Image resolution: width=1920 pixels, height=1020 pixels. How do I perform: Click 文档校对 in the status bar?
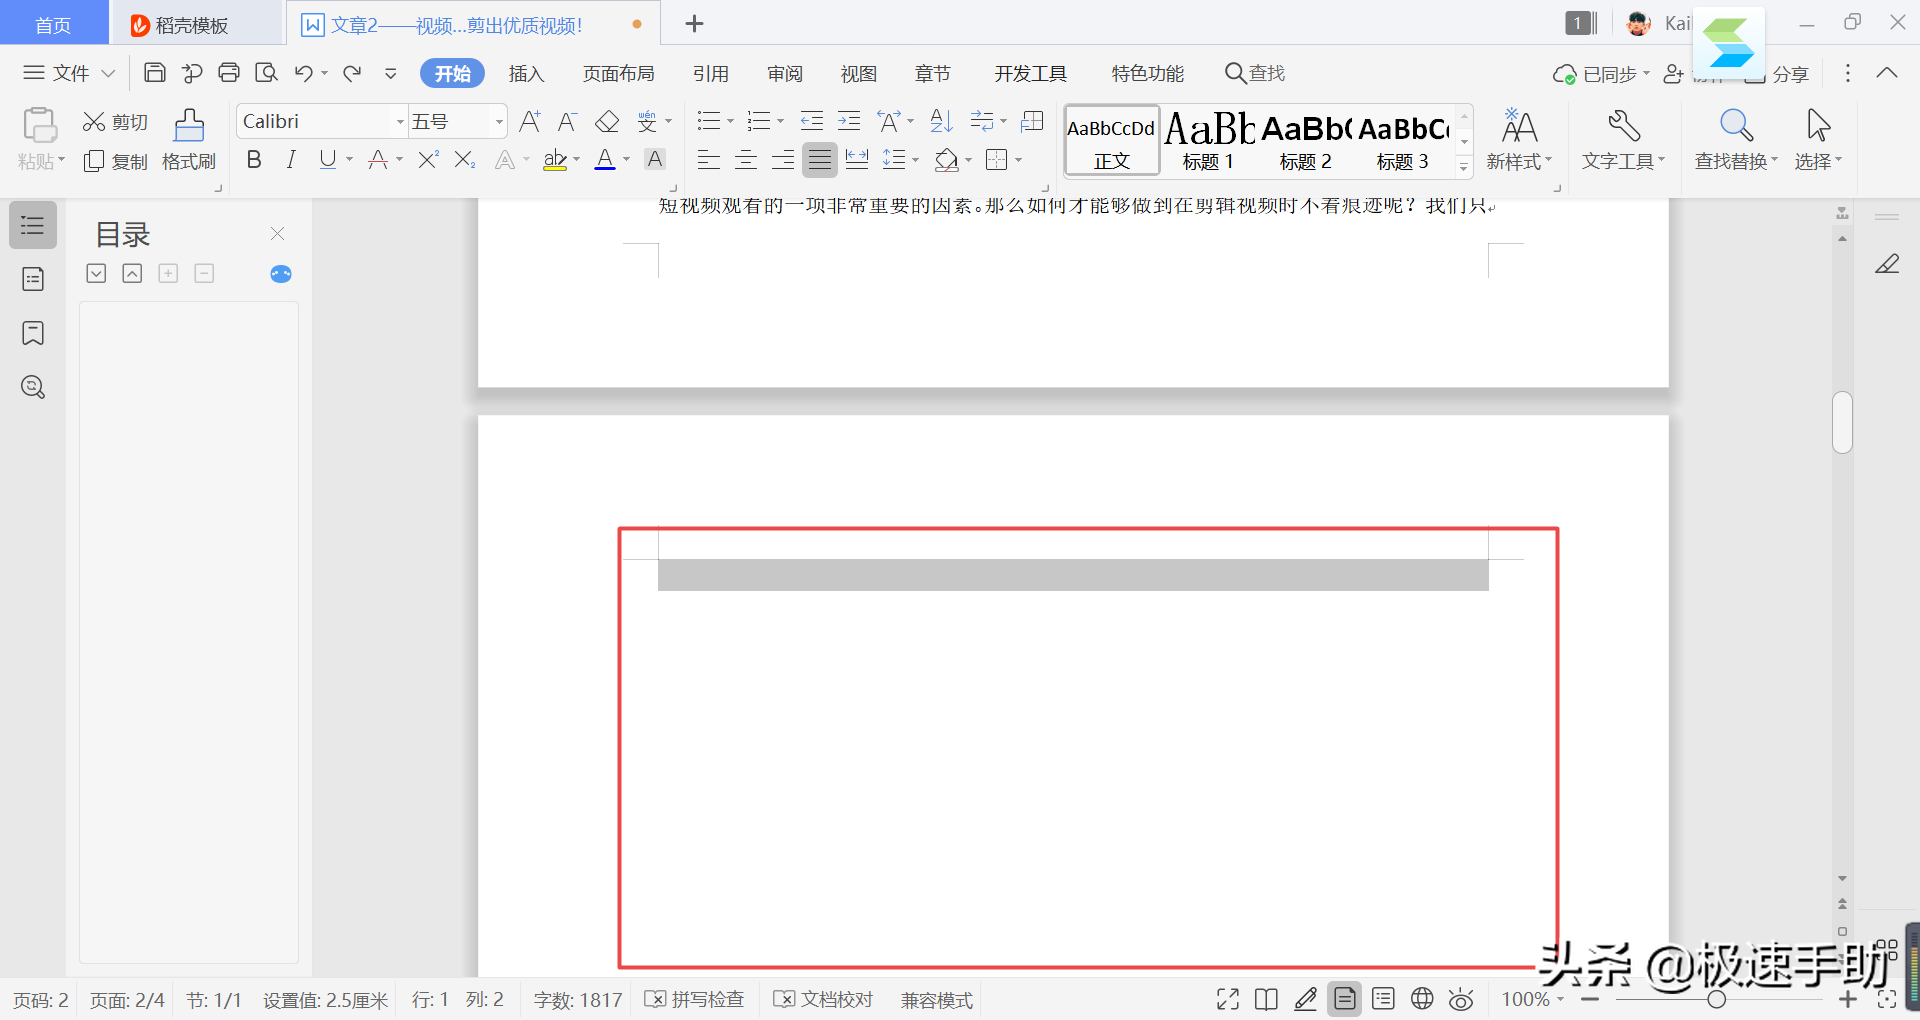tap(823, 998)
